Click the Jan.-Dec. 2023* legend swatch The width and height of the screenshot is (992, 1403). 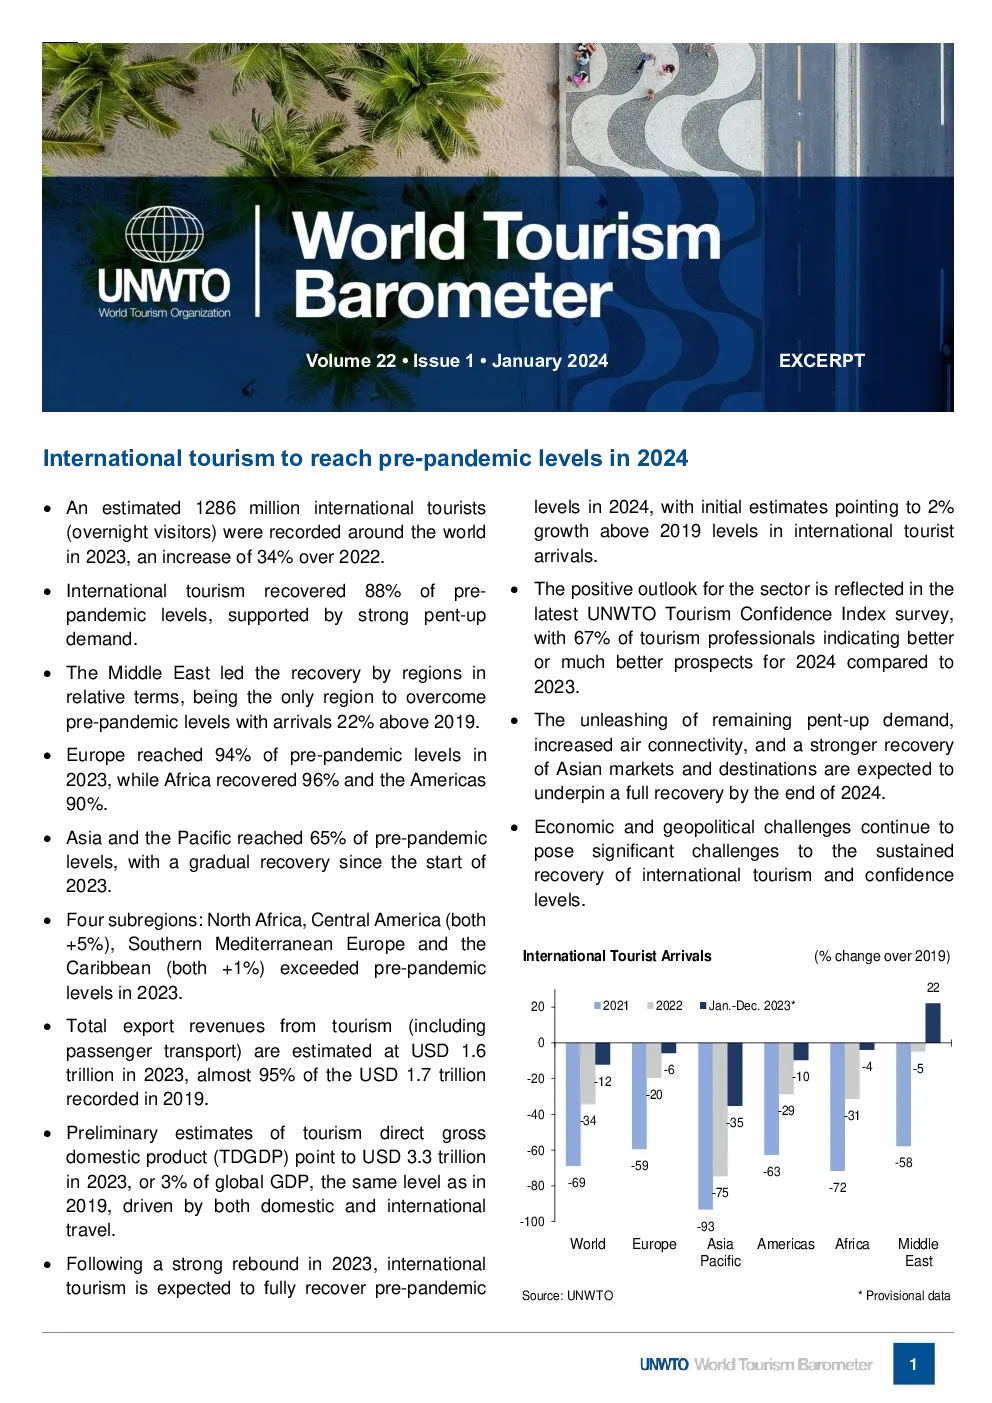(x=703, y=1006)
